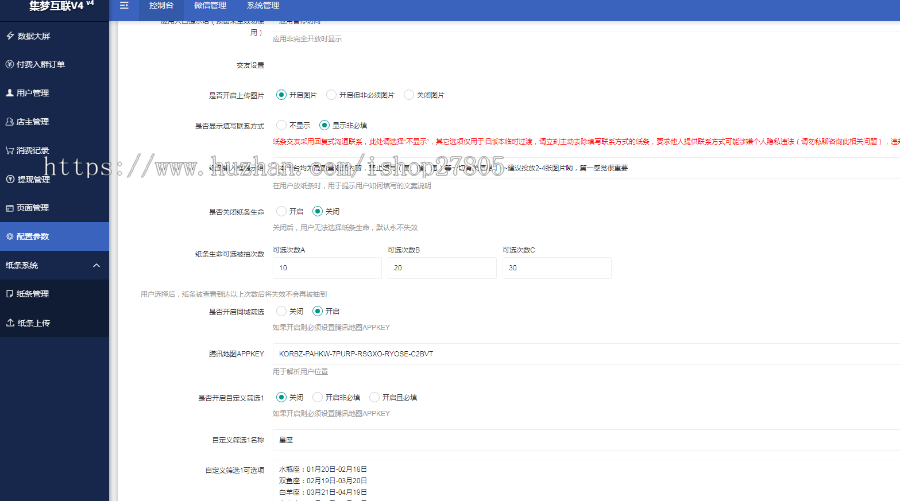900x501 pixels.
Task: Select 开启非必填 for 自定义筛选1
Action: pos(317,397)
